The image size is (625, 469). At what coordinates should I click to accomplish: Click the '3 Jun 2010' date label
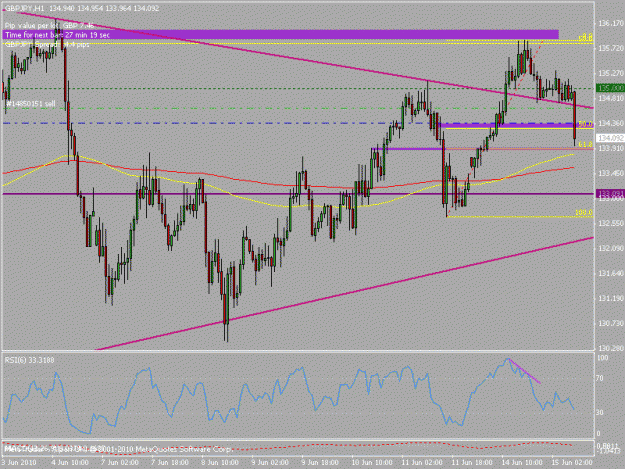[x=19, y=463]
